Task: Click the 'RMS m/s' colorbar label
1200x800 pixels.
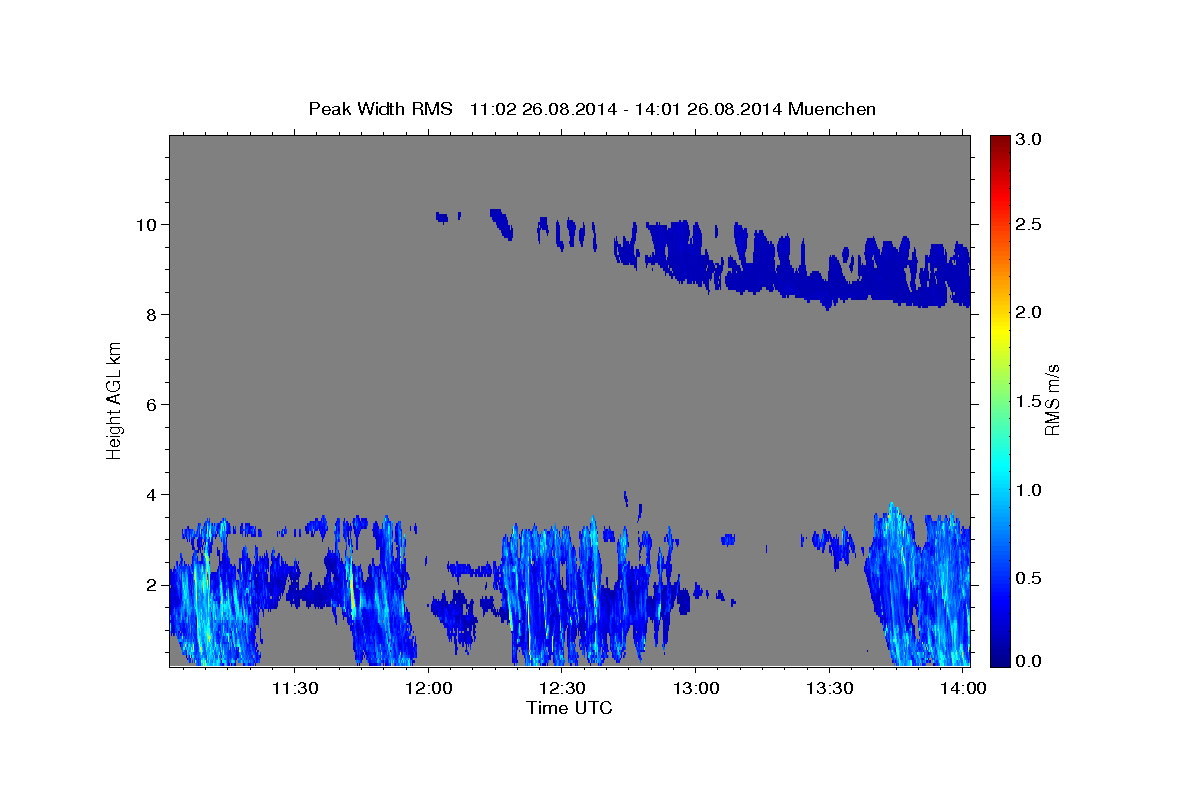Action: coord(1052,400)
